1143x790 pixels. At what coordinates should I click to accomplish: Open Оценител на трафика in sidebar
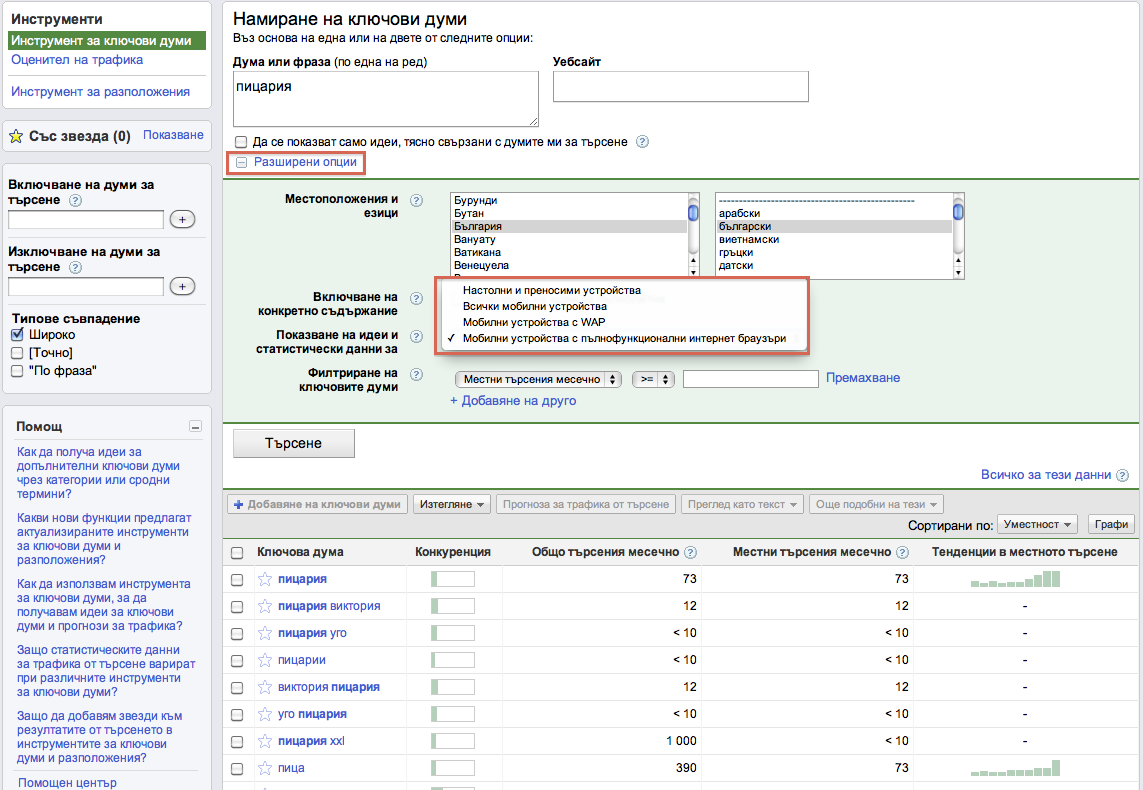(x=77, y=60)
